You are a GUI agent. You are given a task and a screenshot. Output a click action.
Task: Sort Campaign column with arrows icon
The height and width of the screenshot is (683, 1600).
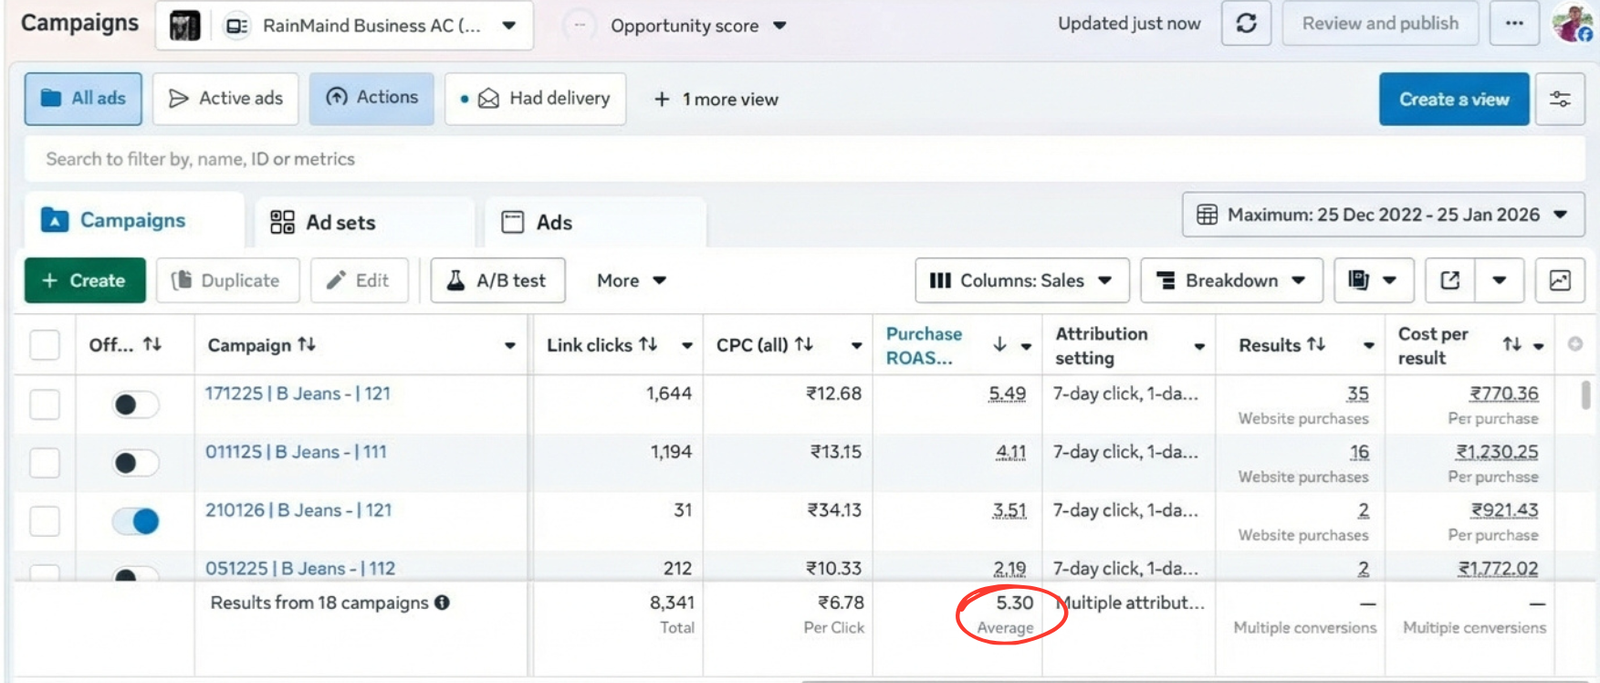306,344
